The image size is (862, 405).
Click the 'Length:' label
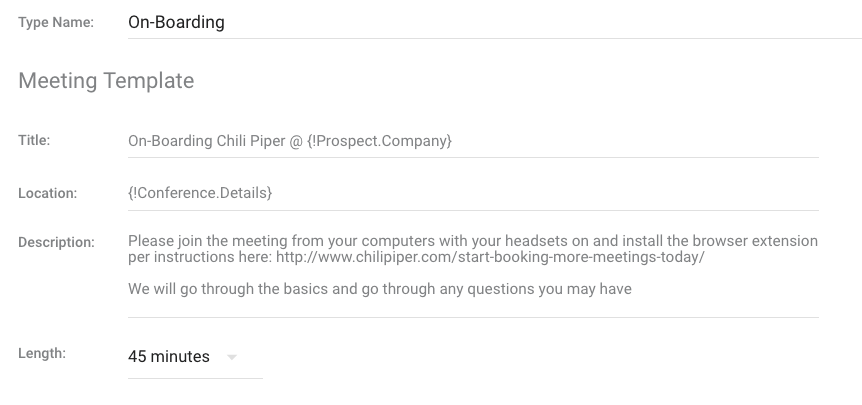(42, 353)
